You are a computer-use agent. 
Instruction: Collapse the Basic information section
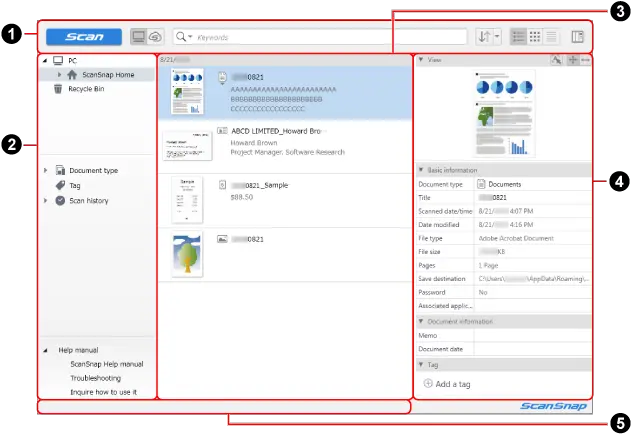pos(421,170)
